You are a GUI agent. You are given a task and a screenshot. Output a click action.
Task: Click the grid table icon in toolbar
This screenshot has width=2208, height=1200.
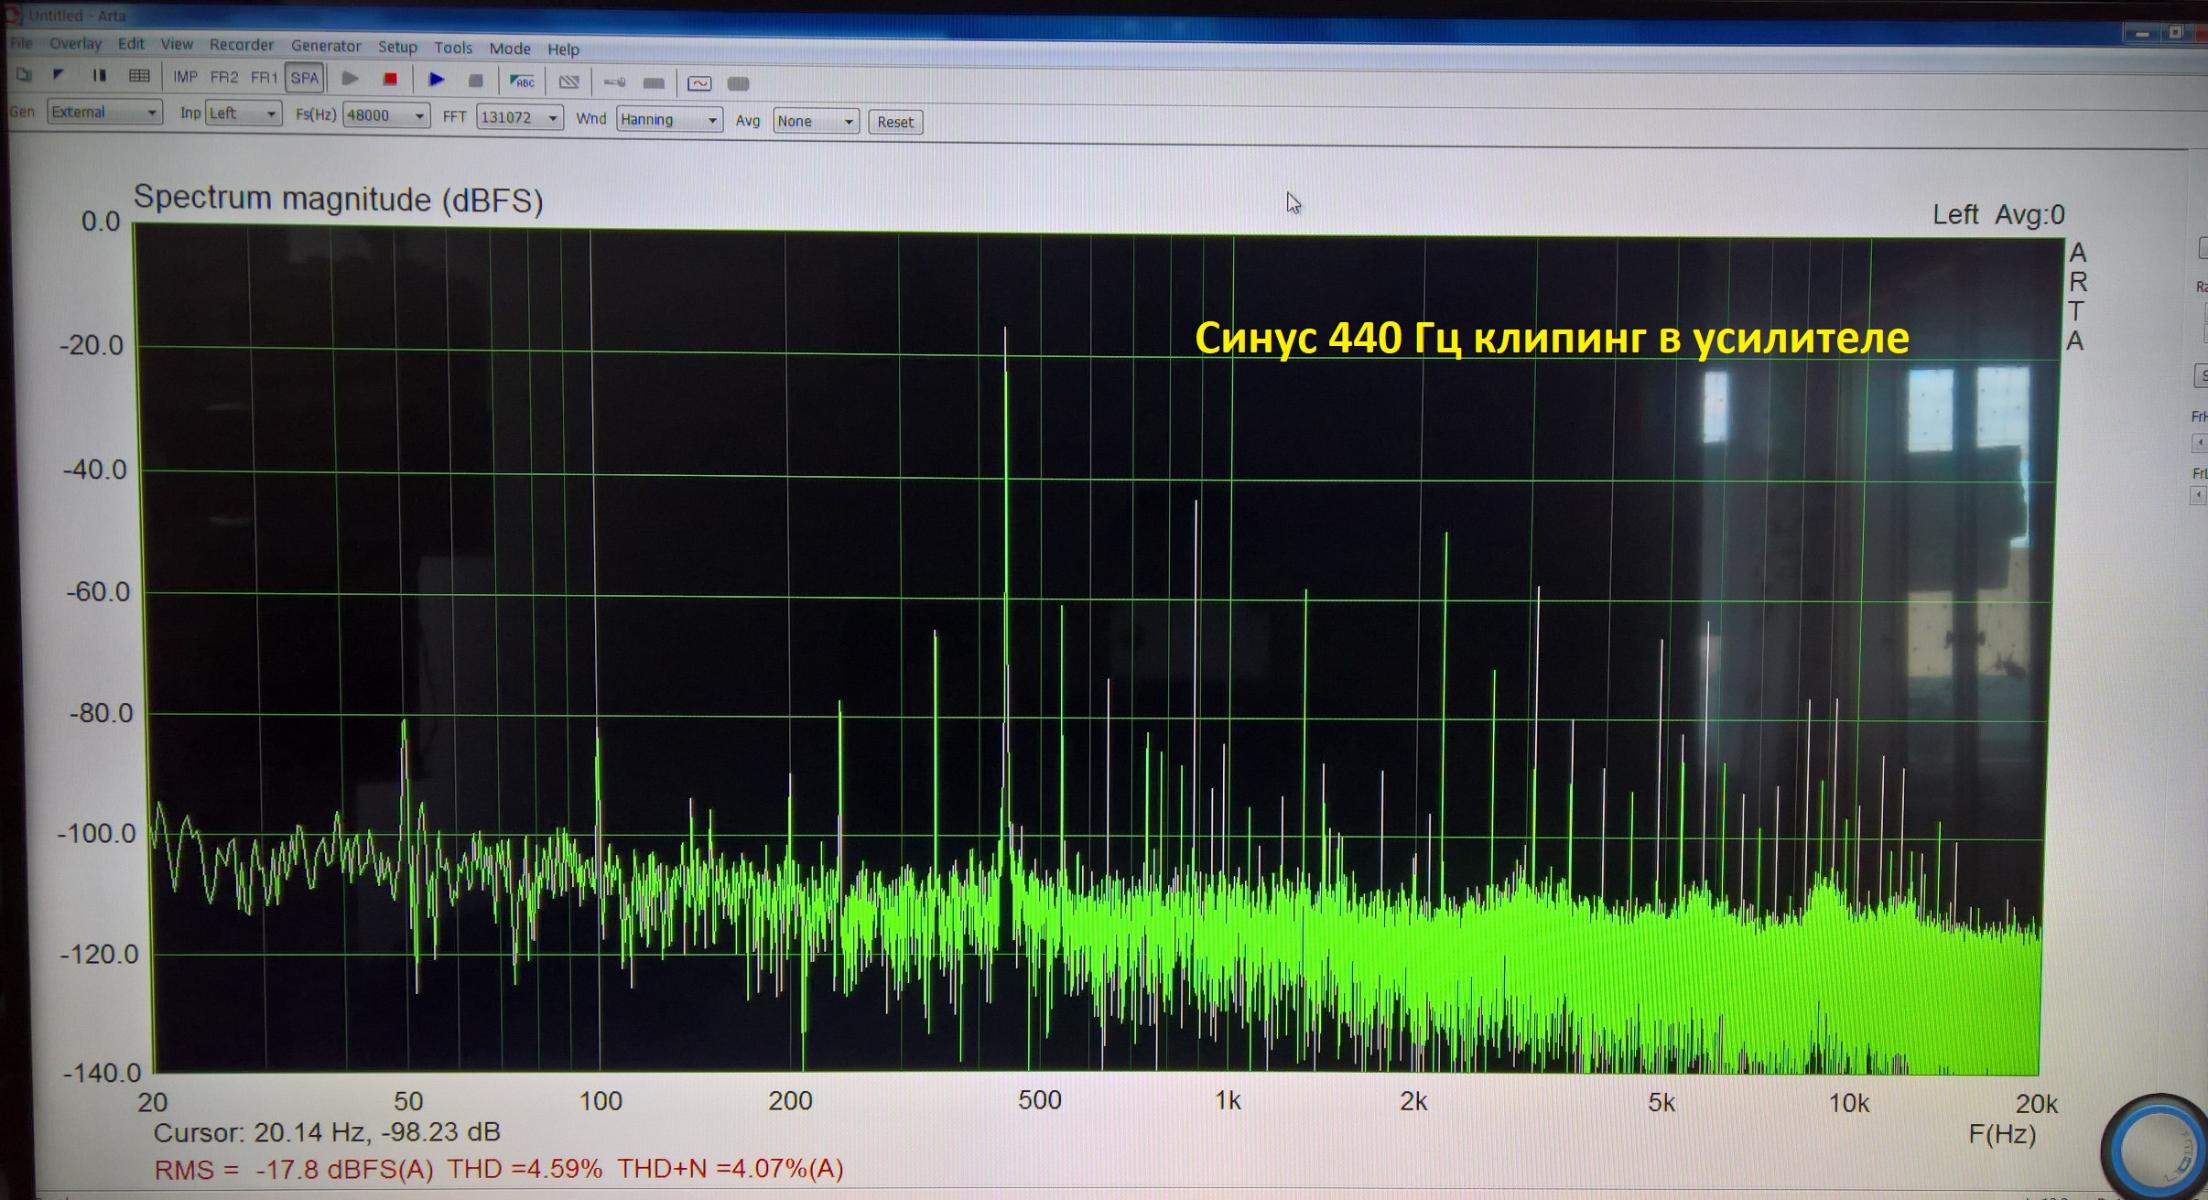point(139,76)
